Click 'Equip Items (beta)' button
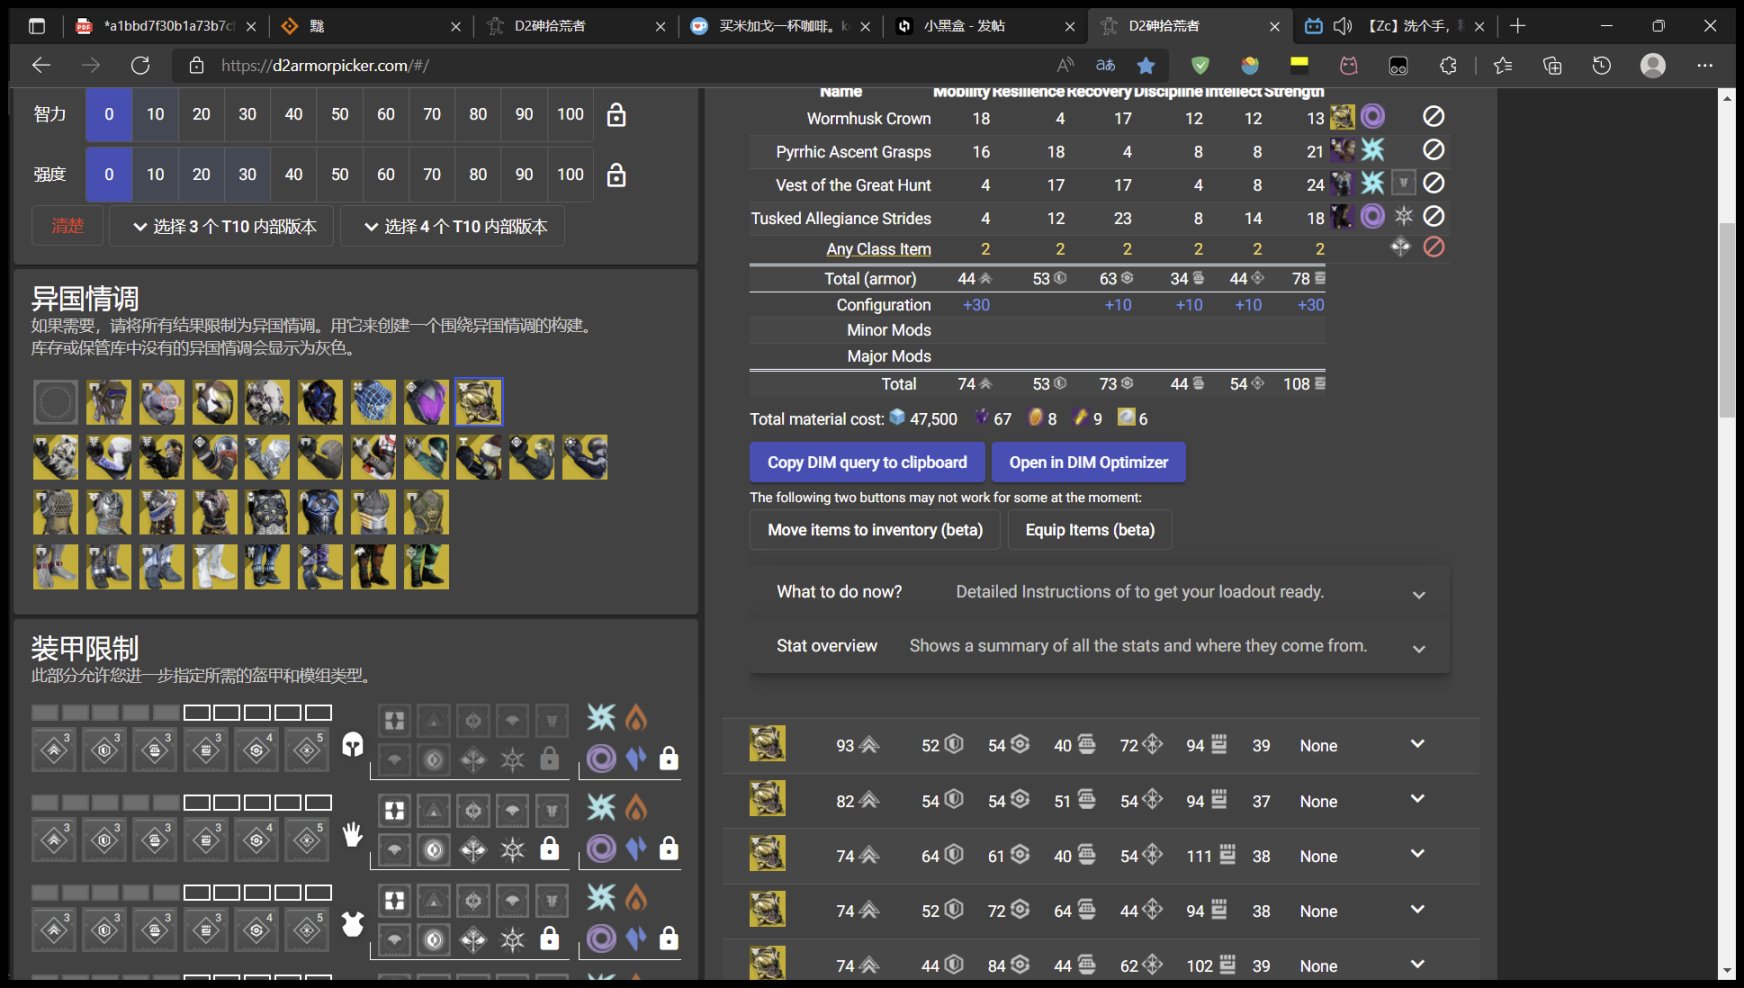 point(1090,530)
